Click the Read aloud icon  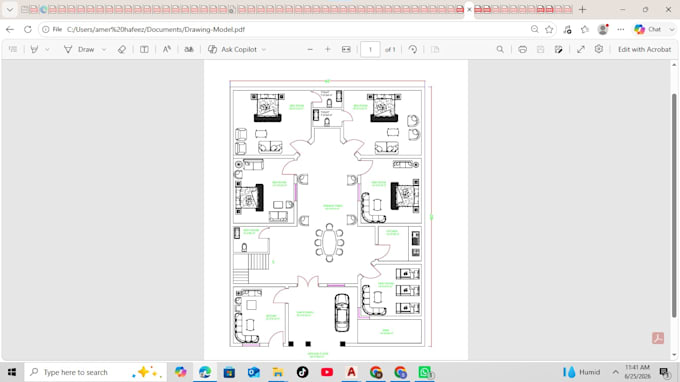pyautogui.click(x=167, y=49)
